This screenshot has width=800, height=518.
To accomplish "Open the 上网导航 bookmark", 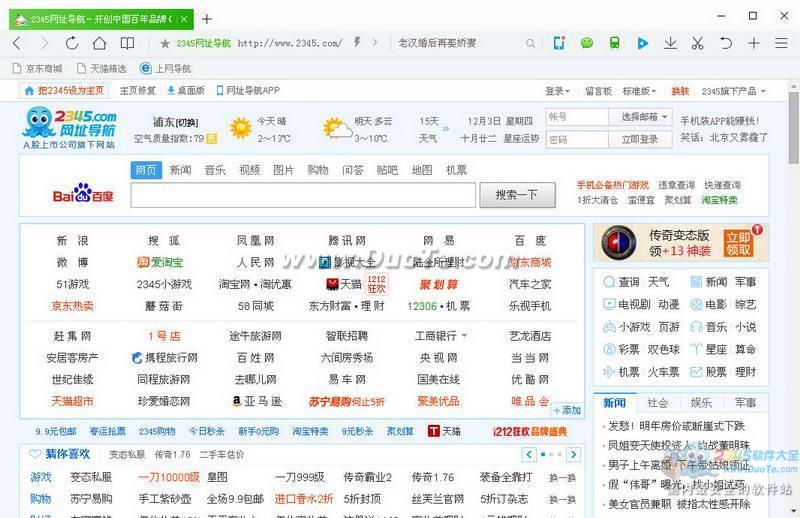I will tap(166, 68).
